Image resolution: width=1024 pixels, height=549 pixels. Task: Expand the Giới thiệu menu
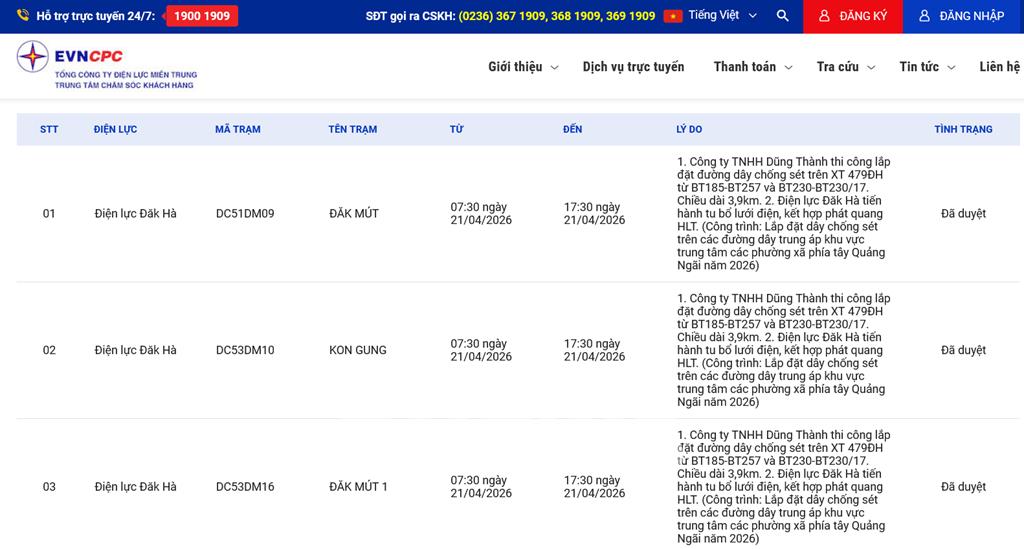523,67
